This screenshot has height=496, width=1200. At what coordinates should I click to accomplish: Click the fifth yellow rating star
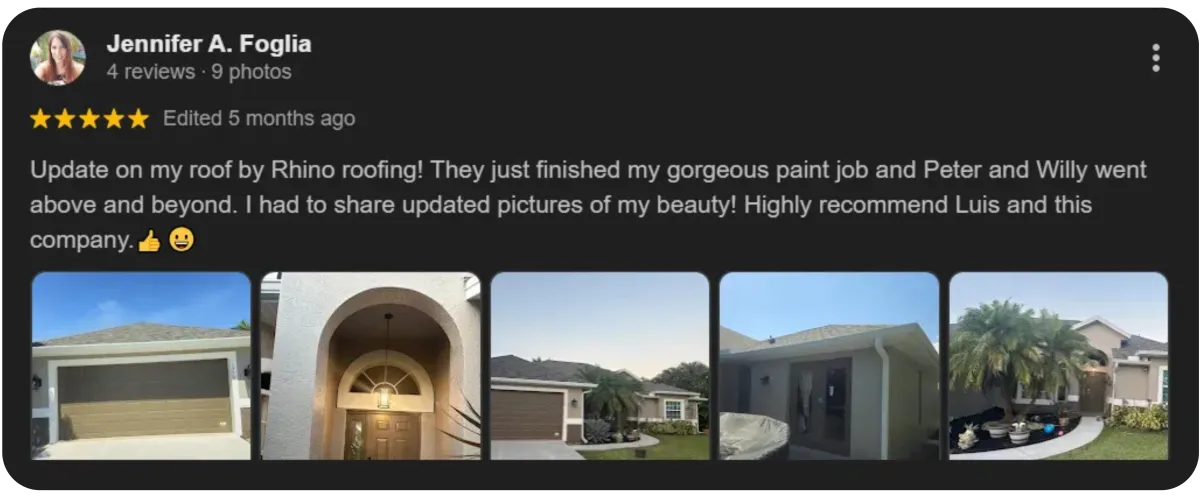(x=138, y=119)
